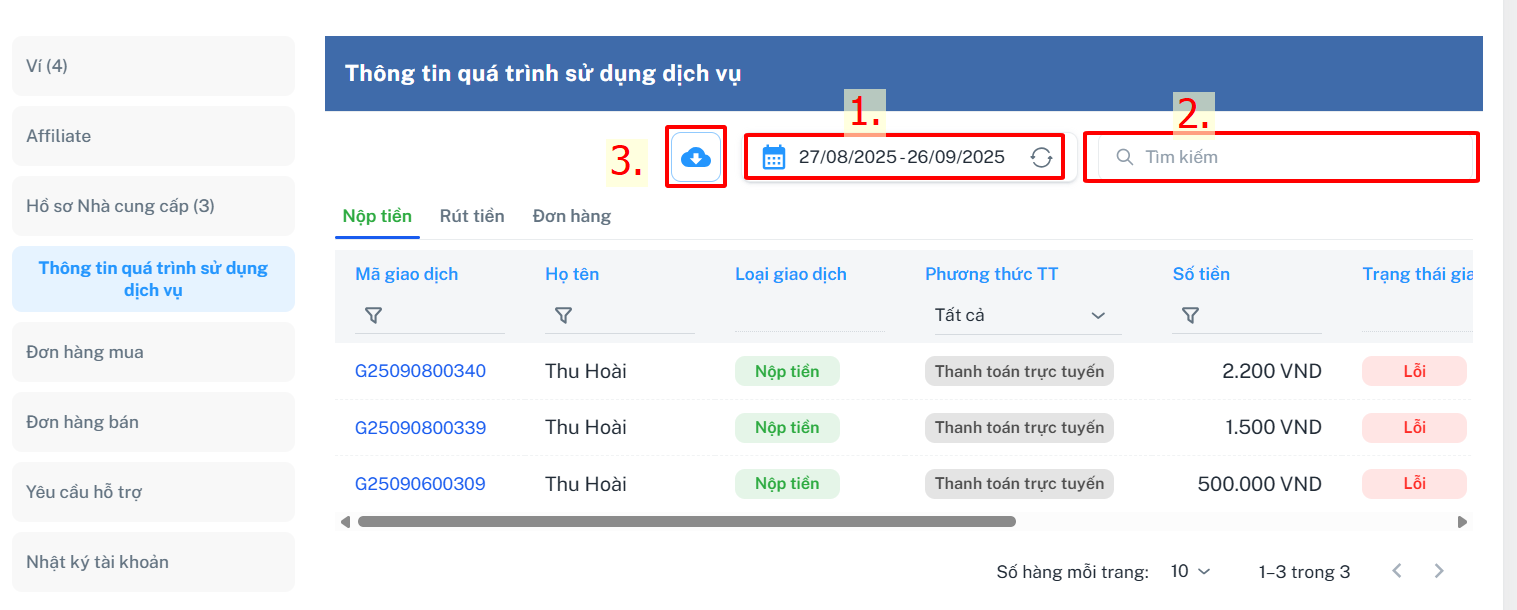The width and height of the screenshot is (1517, 610).
Task: Click filter icon under Họ tên
Action: [x=563, y=315]
